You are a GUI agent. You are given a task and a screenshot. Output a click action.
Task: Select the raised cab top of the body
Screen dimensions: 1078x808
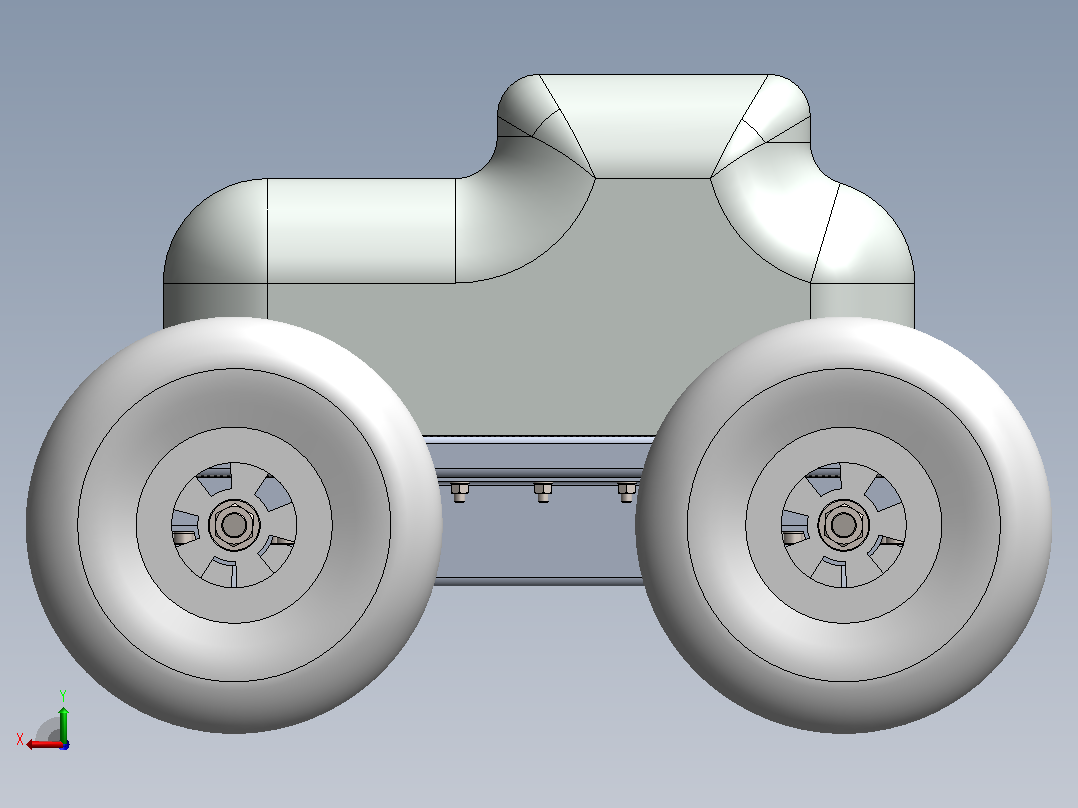click(x=652, y=124)
